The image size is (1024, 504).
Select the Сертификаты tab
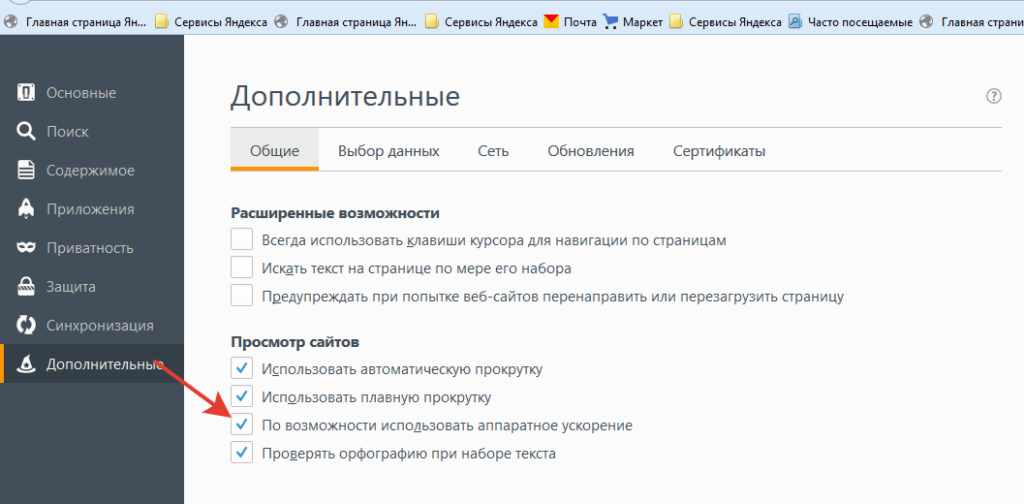[x=718, y=151]
